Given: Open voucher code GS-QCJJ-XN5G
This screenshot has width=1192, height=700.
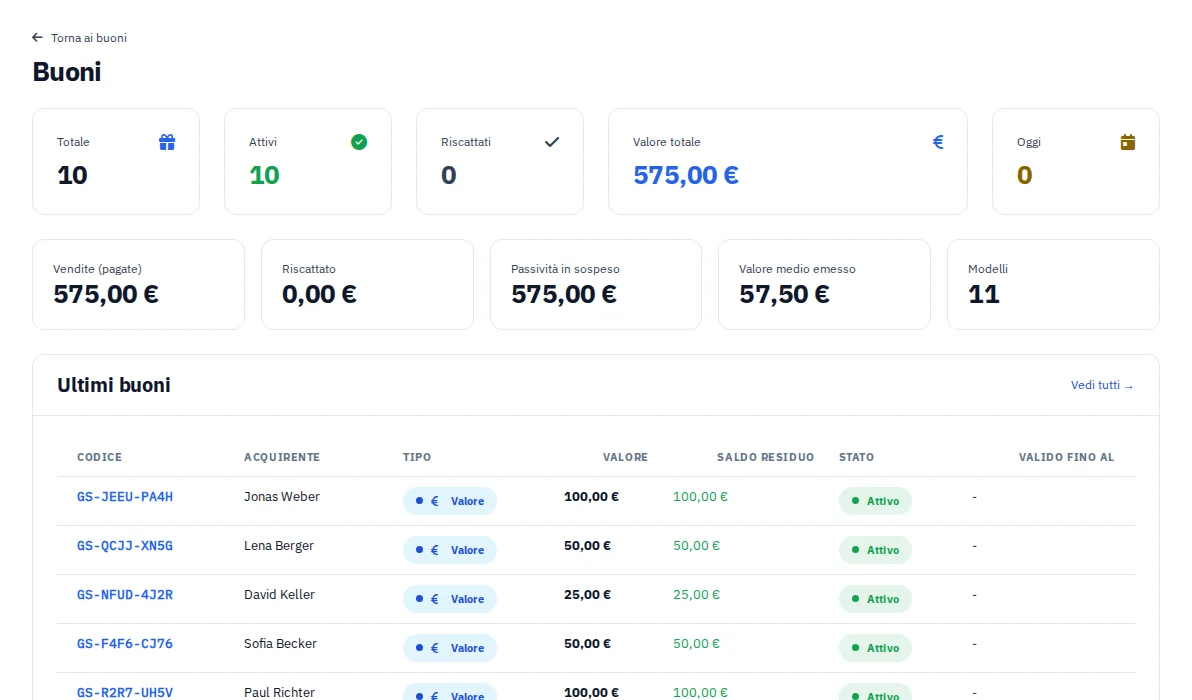Looking at the screenshot, I should click(x=125, y=546).
